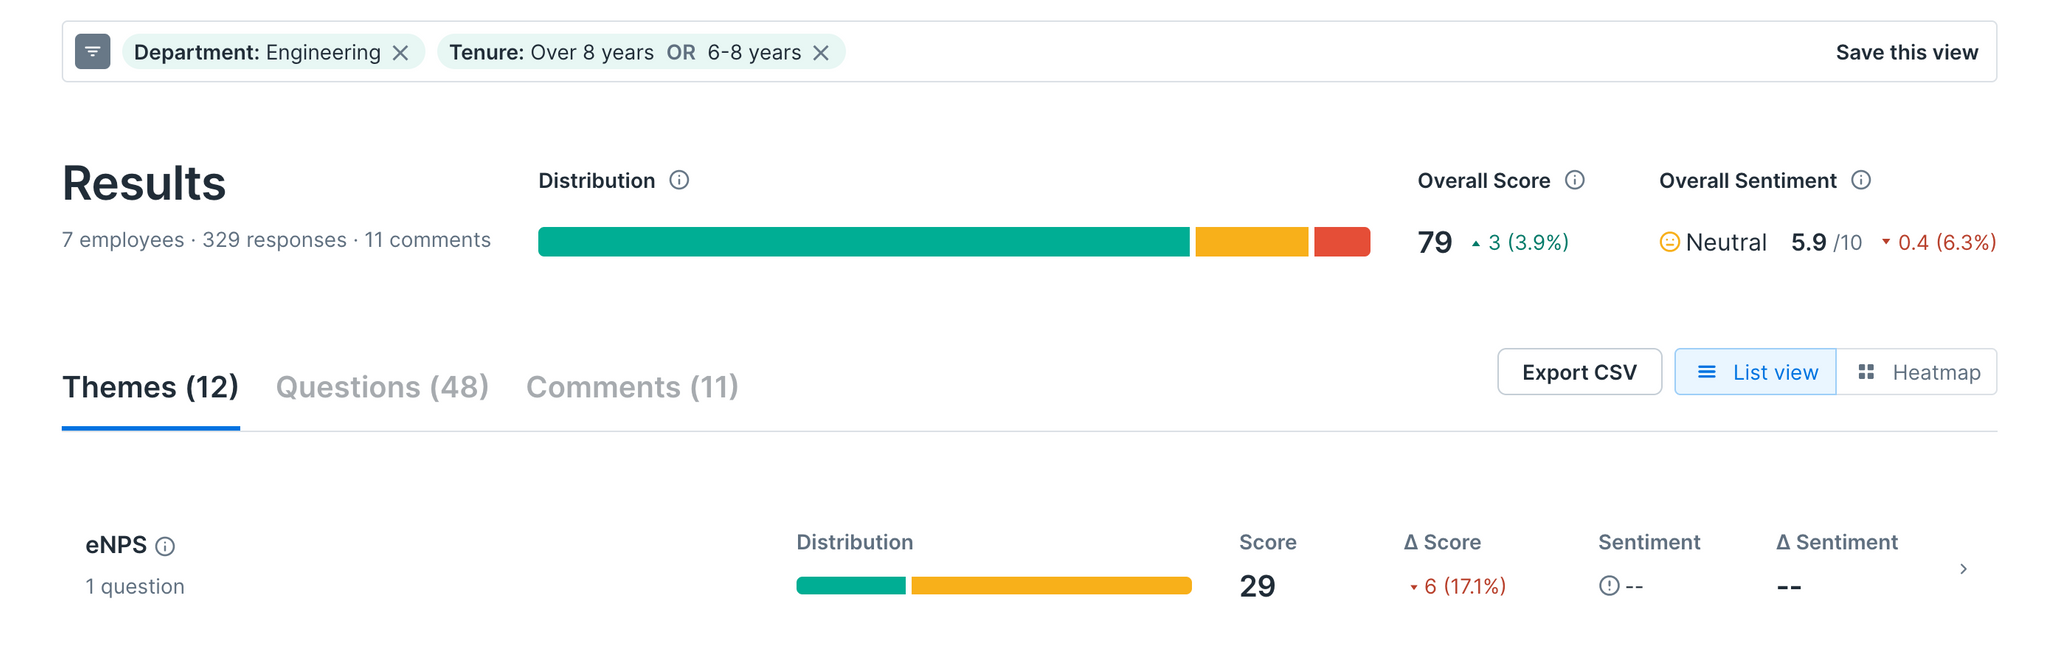
Task: Click the Export CSV button
Action: click(x=1579, y=372)
